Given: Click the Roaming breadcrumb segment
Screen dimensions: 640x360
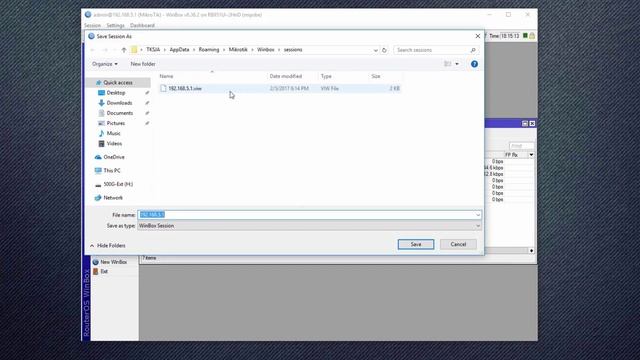Looking at the screenshot, I should point(209,50).
